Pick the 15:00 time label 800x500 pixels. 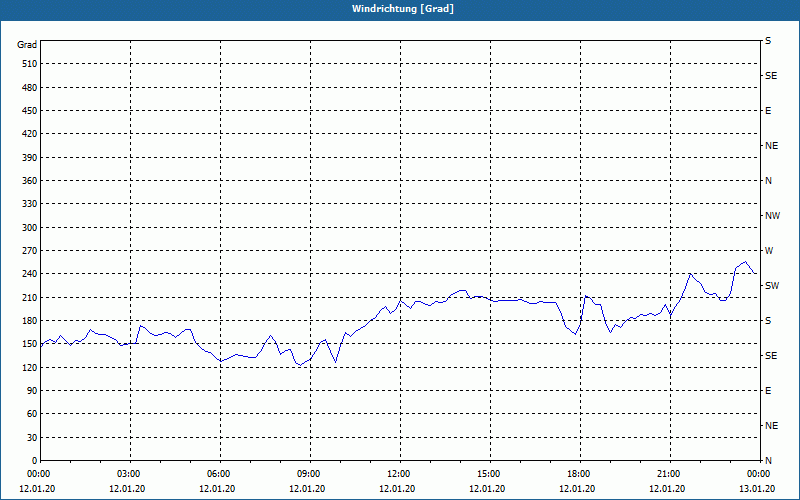(x=490, y=474)
